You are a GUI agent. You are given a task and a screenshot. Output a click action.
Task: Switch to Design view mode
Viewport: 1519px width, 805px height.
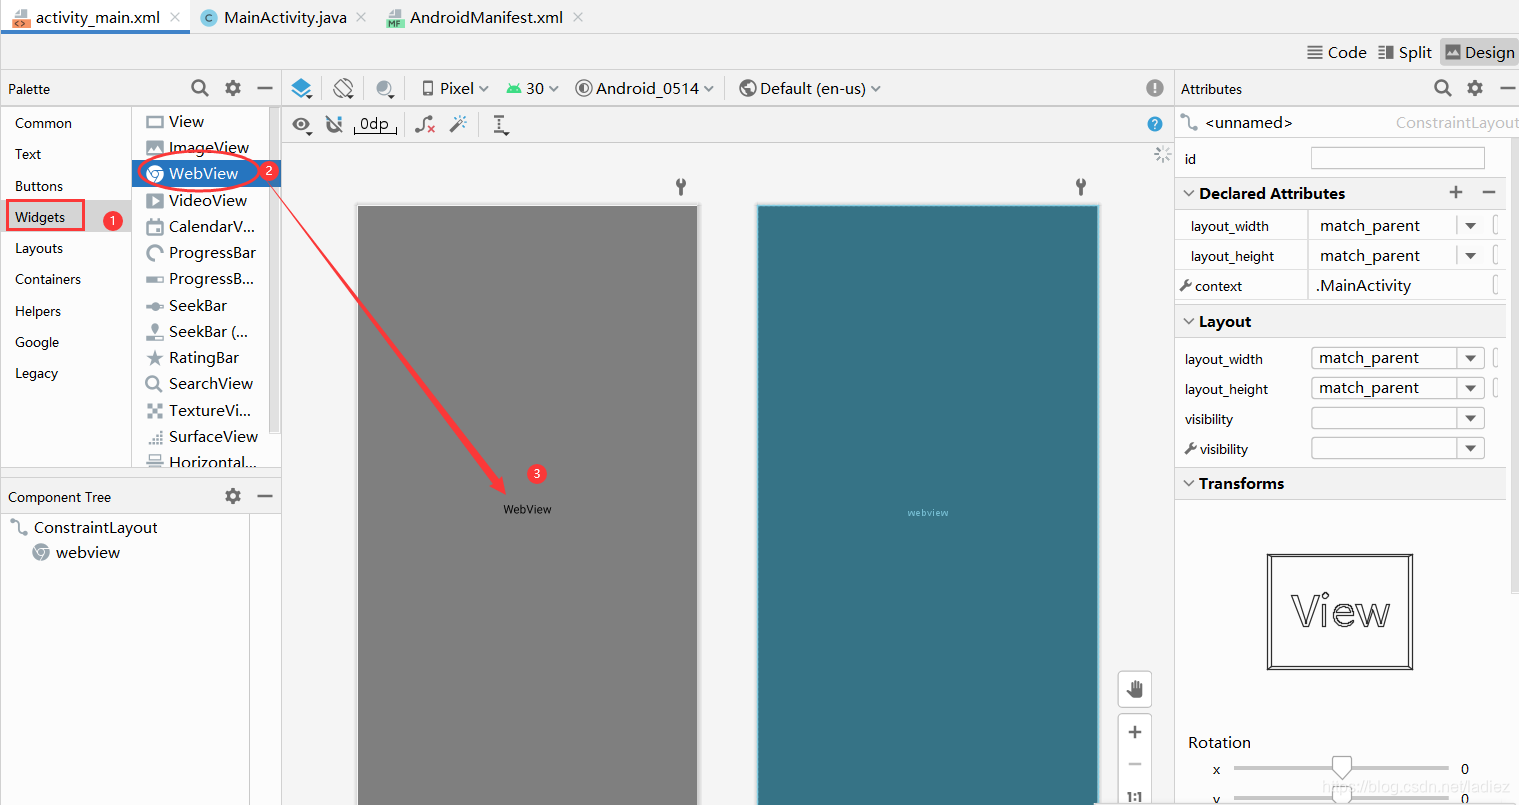tap(1480, 52)
